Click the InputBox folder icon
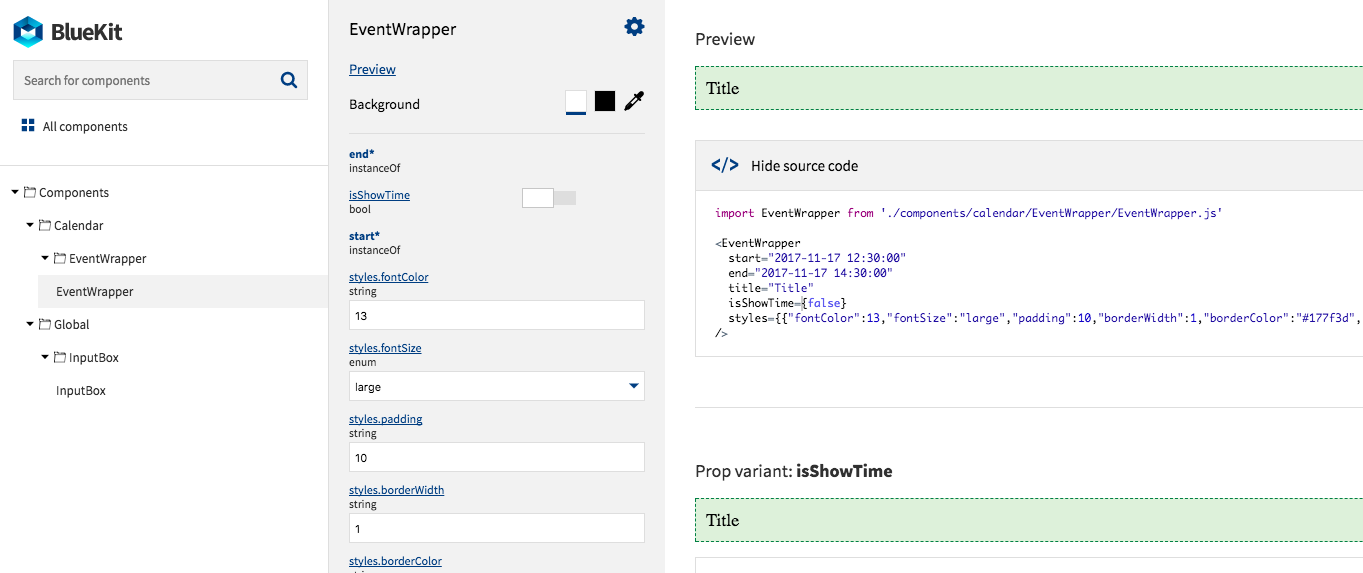The height and width of the screenshot is (573, 1363). coord(60,357)
